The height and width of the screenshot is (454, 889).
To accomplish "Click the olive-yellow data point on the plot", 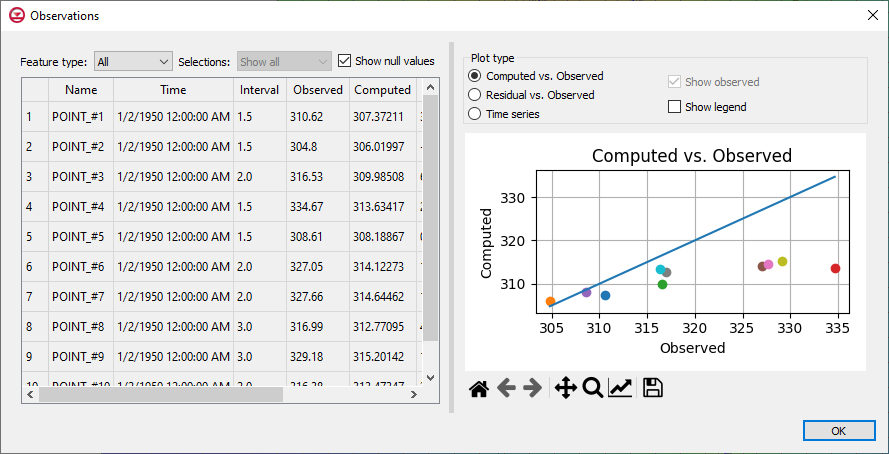I will click(782, 261).
